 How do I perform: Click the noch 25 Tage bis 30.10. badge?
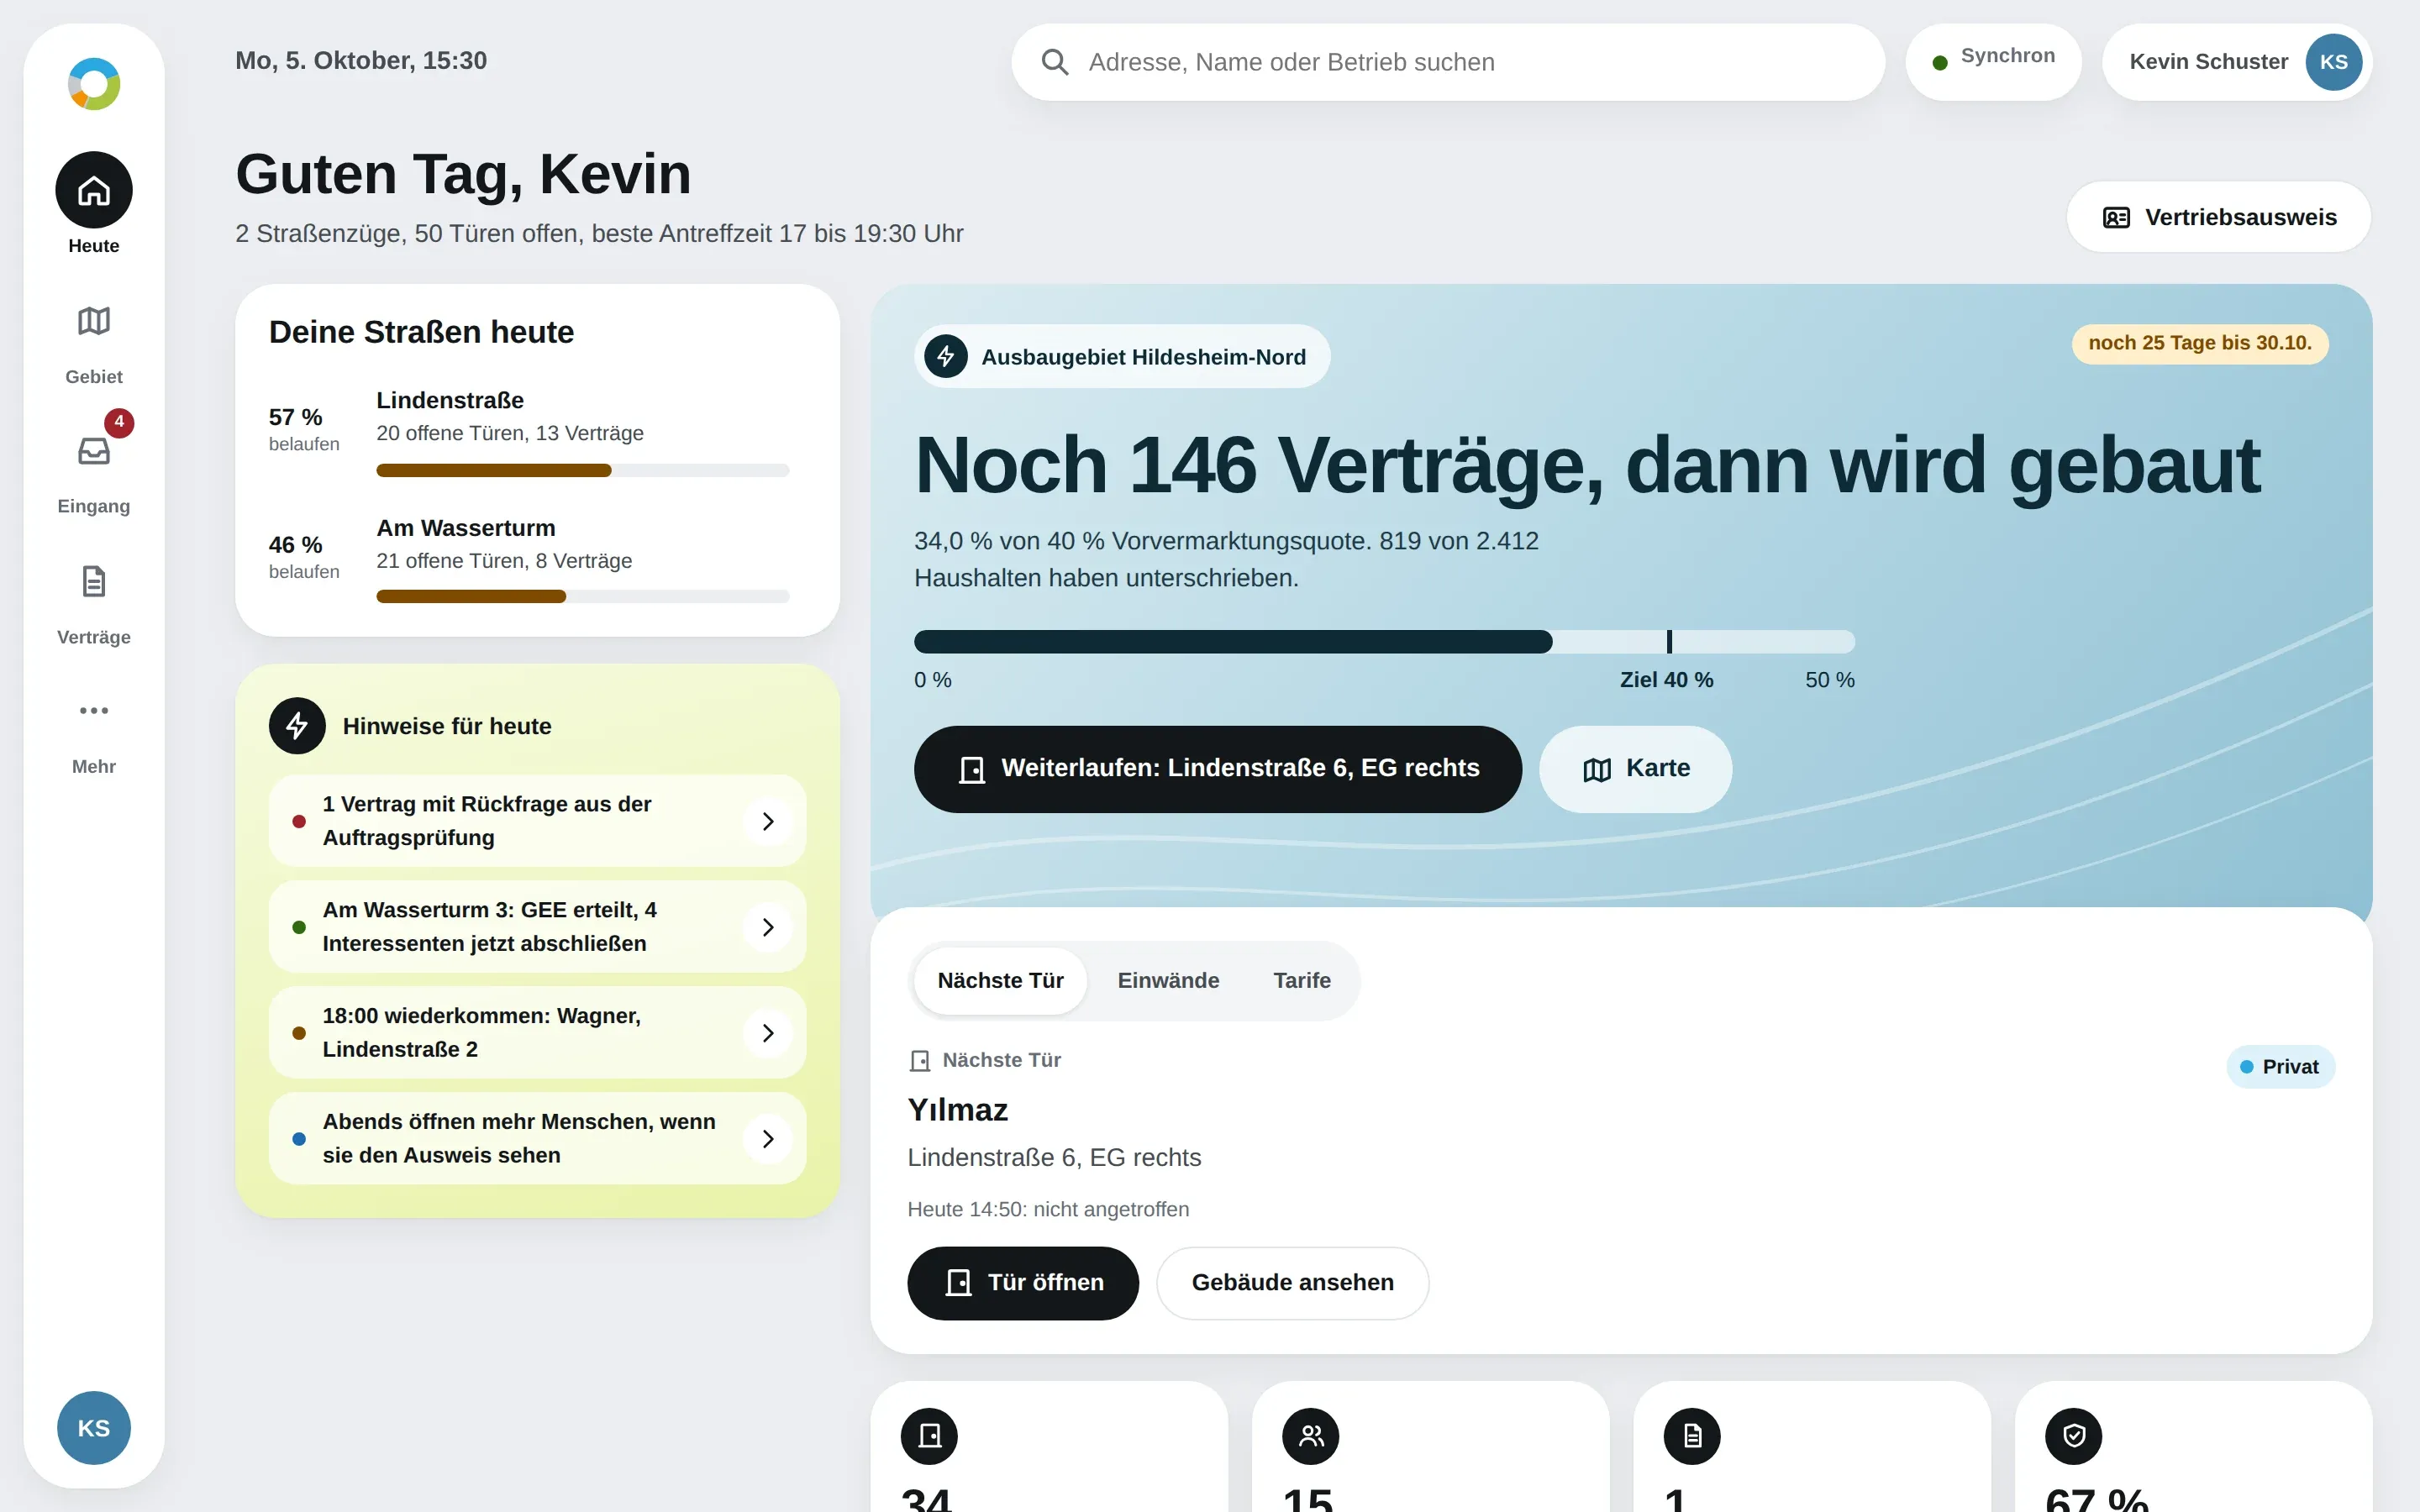(2200, 343)
